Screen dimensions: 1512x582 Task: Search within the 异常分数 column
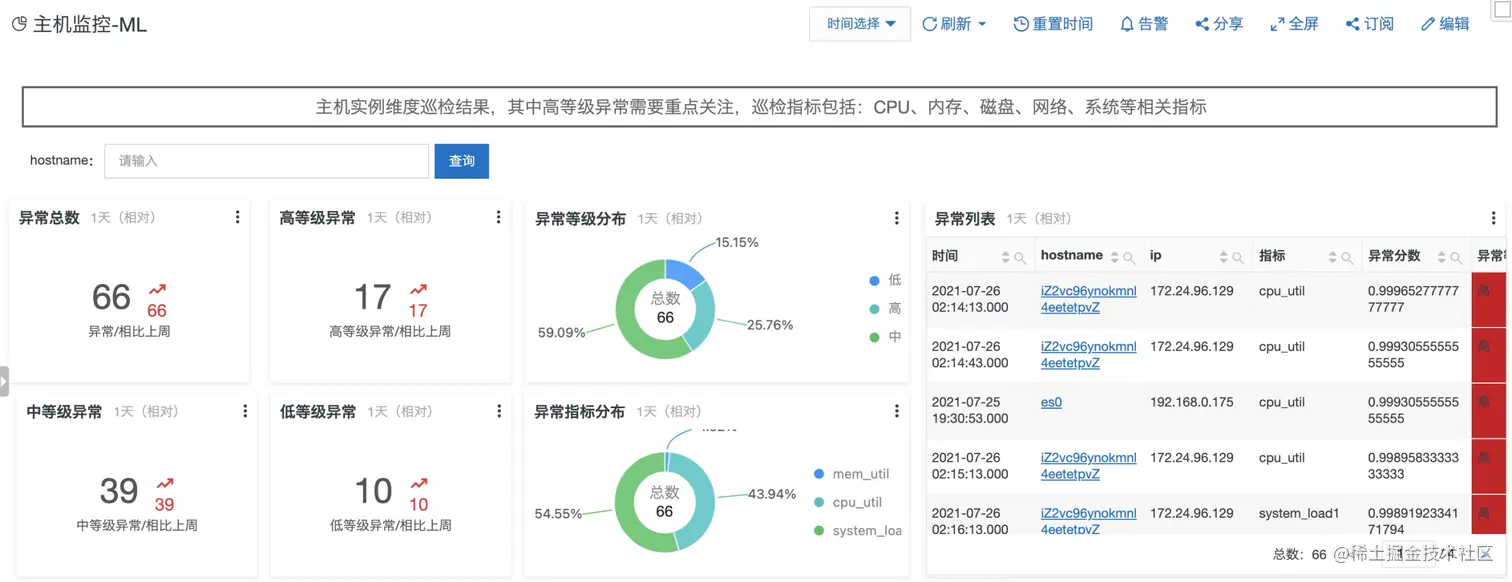(x=1457, y=258)
